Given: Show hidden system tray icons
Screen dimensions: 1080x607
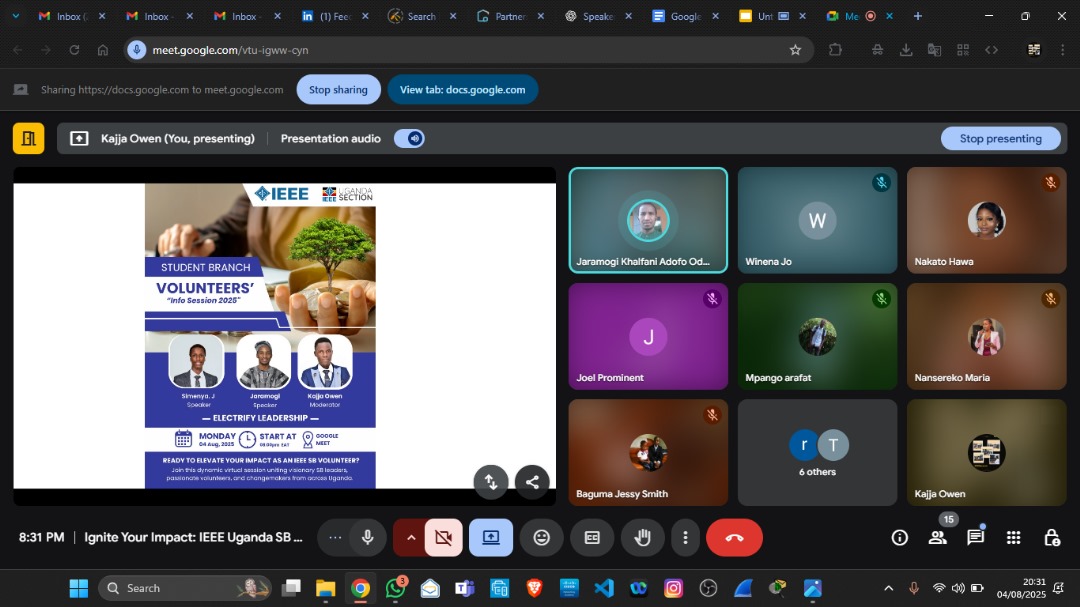Looking at the screenshot, I should (x=889, y=588).
